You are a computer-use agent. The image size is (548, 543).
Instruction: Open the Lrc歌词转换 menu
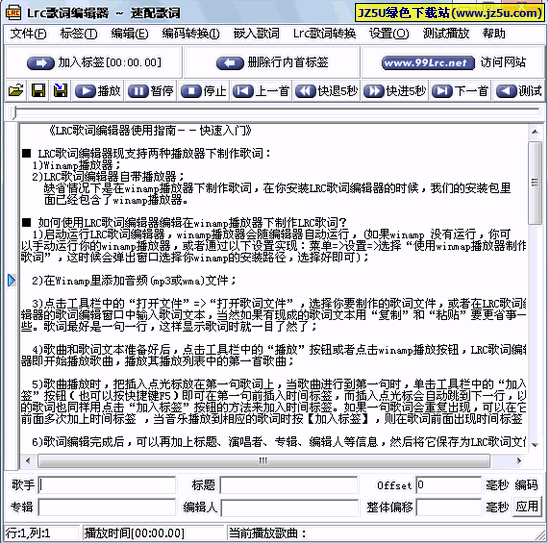[324, 34]
